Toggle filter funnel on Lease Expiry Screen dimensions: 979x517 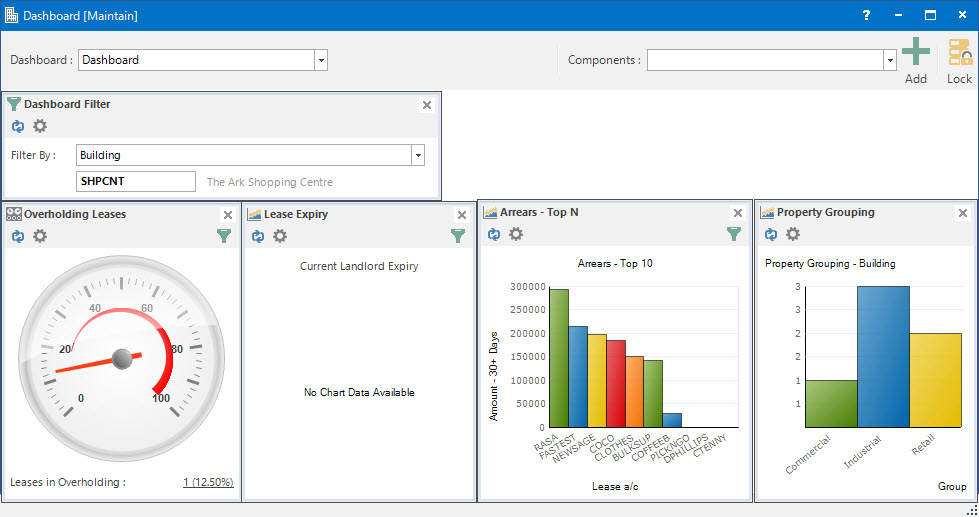click(458, 236)
